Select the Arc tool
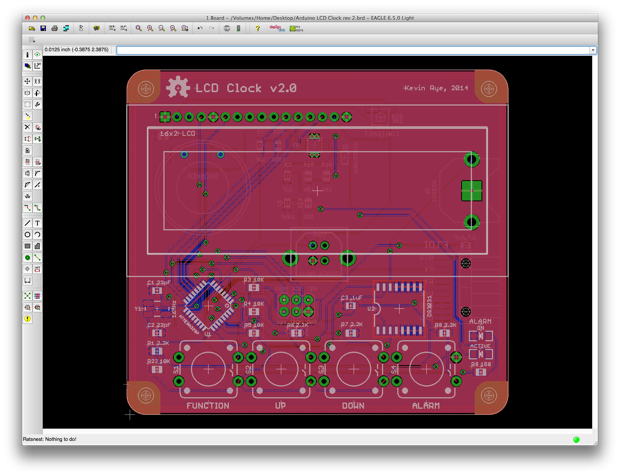620x476 pixels. pyautogui.click(x=37, y=234)
